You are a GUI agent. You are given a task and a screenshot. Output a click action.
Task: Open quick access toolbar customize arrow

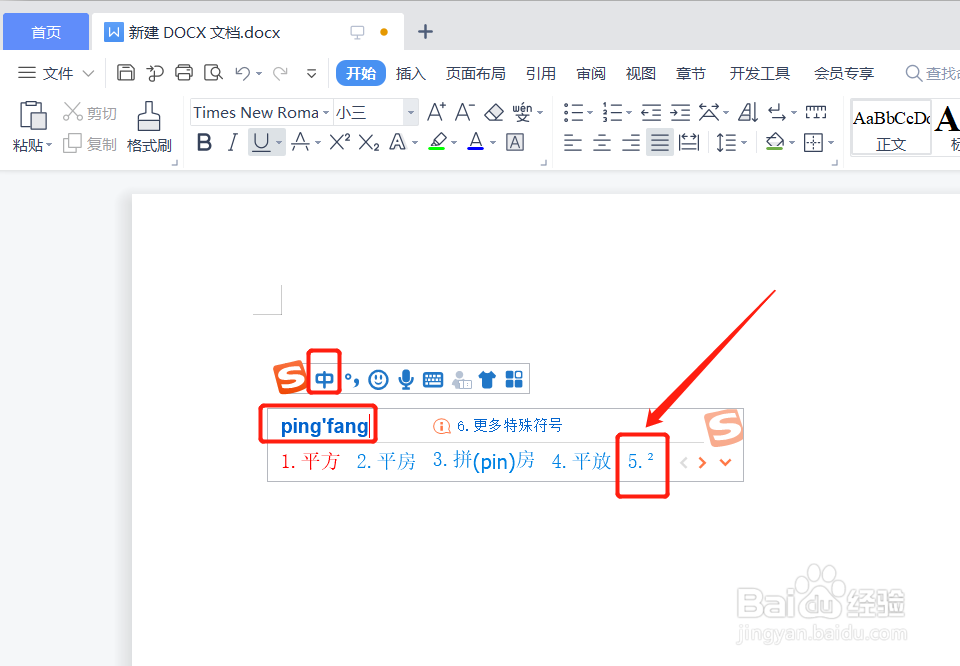coord(312,73)
